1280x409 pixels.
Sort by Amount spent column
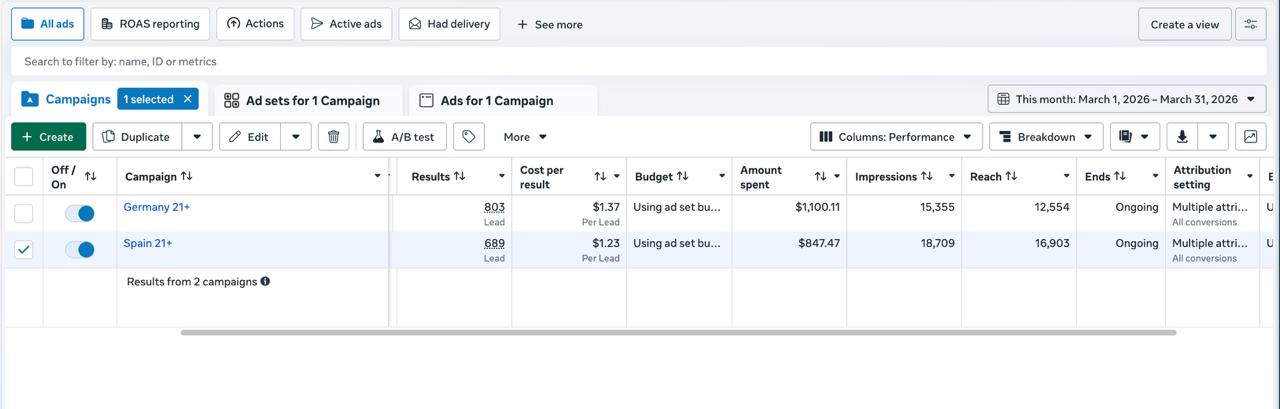pos(820,177)
